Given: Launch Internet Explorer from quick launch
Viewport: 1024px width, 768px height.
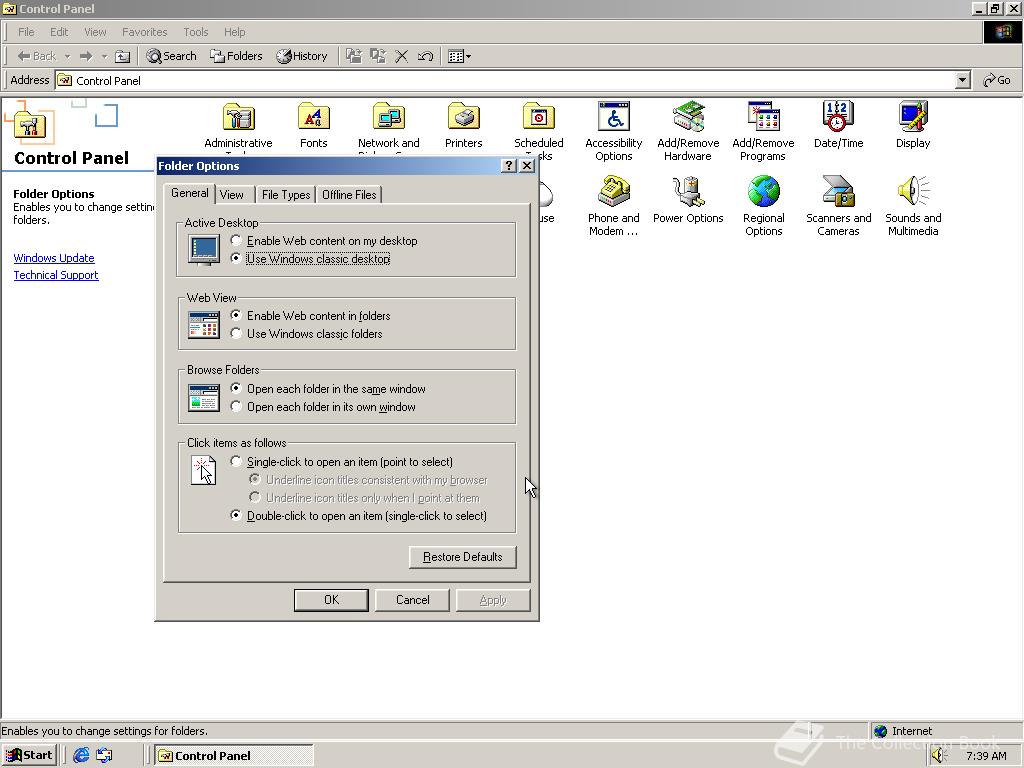Looking at the screenshot, I should tap(81, 755).
